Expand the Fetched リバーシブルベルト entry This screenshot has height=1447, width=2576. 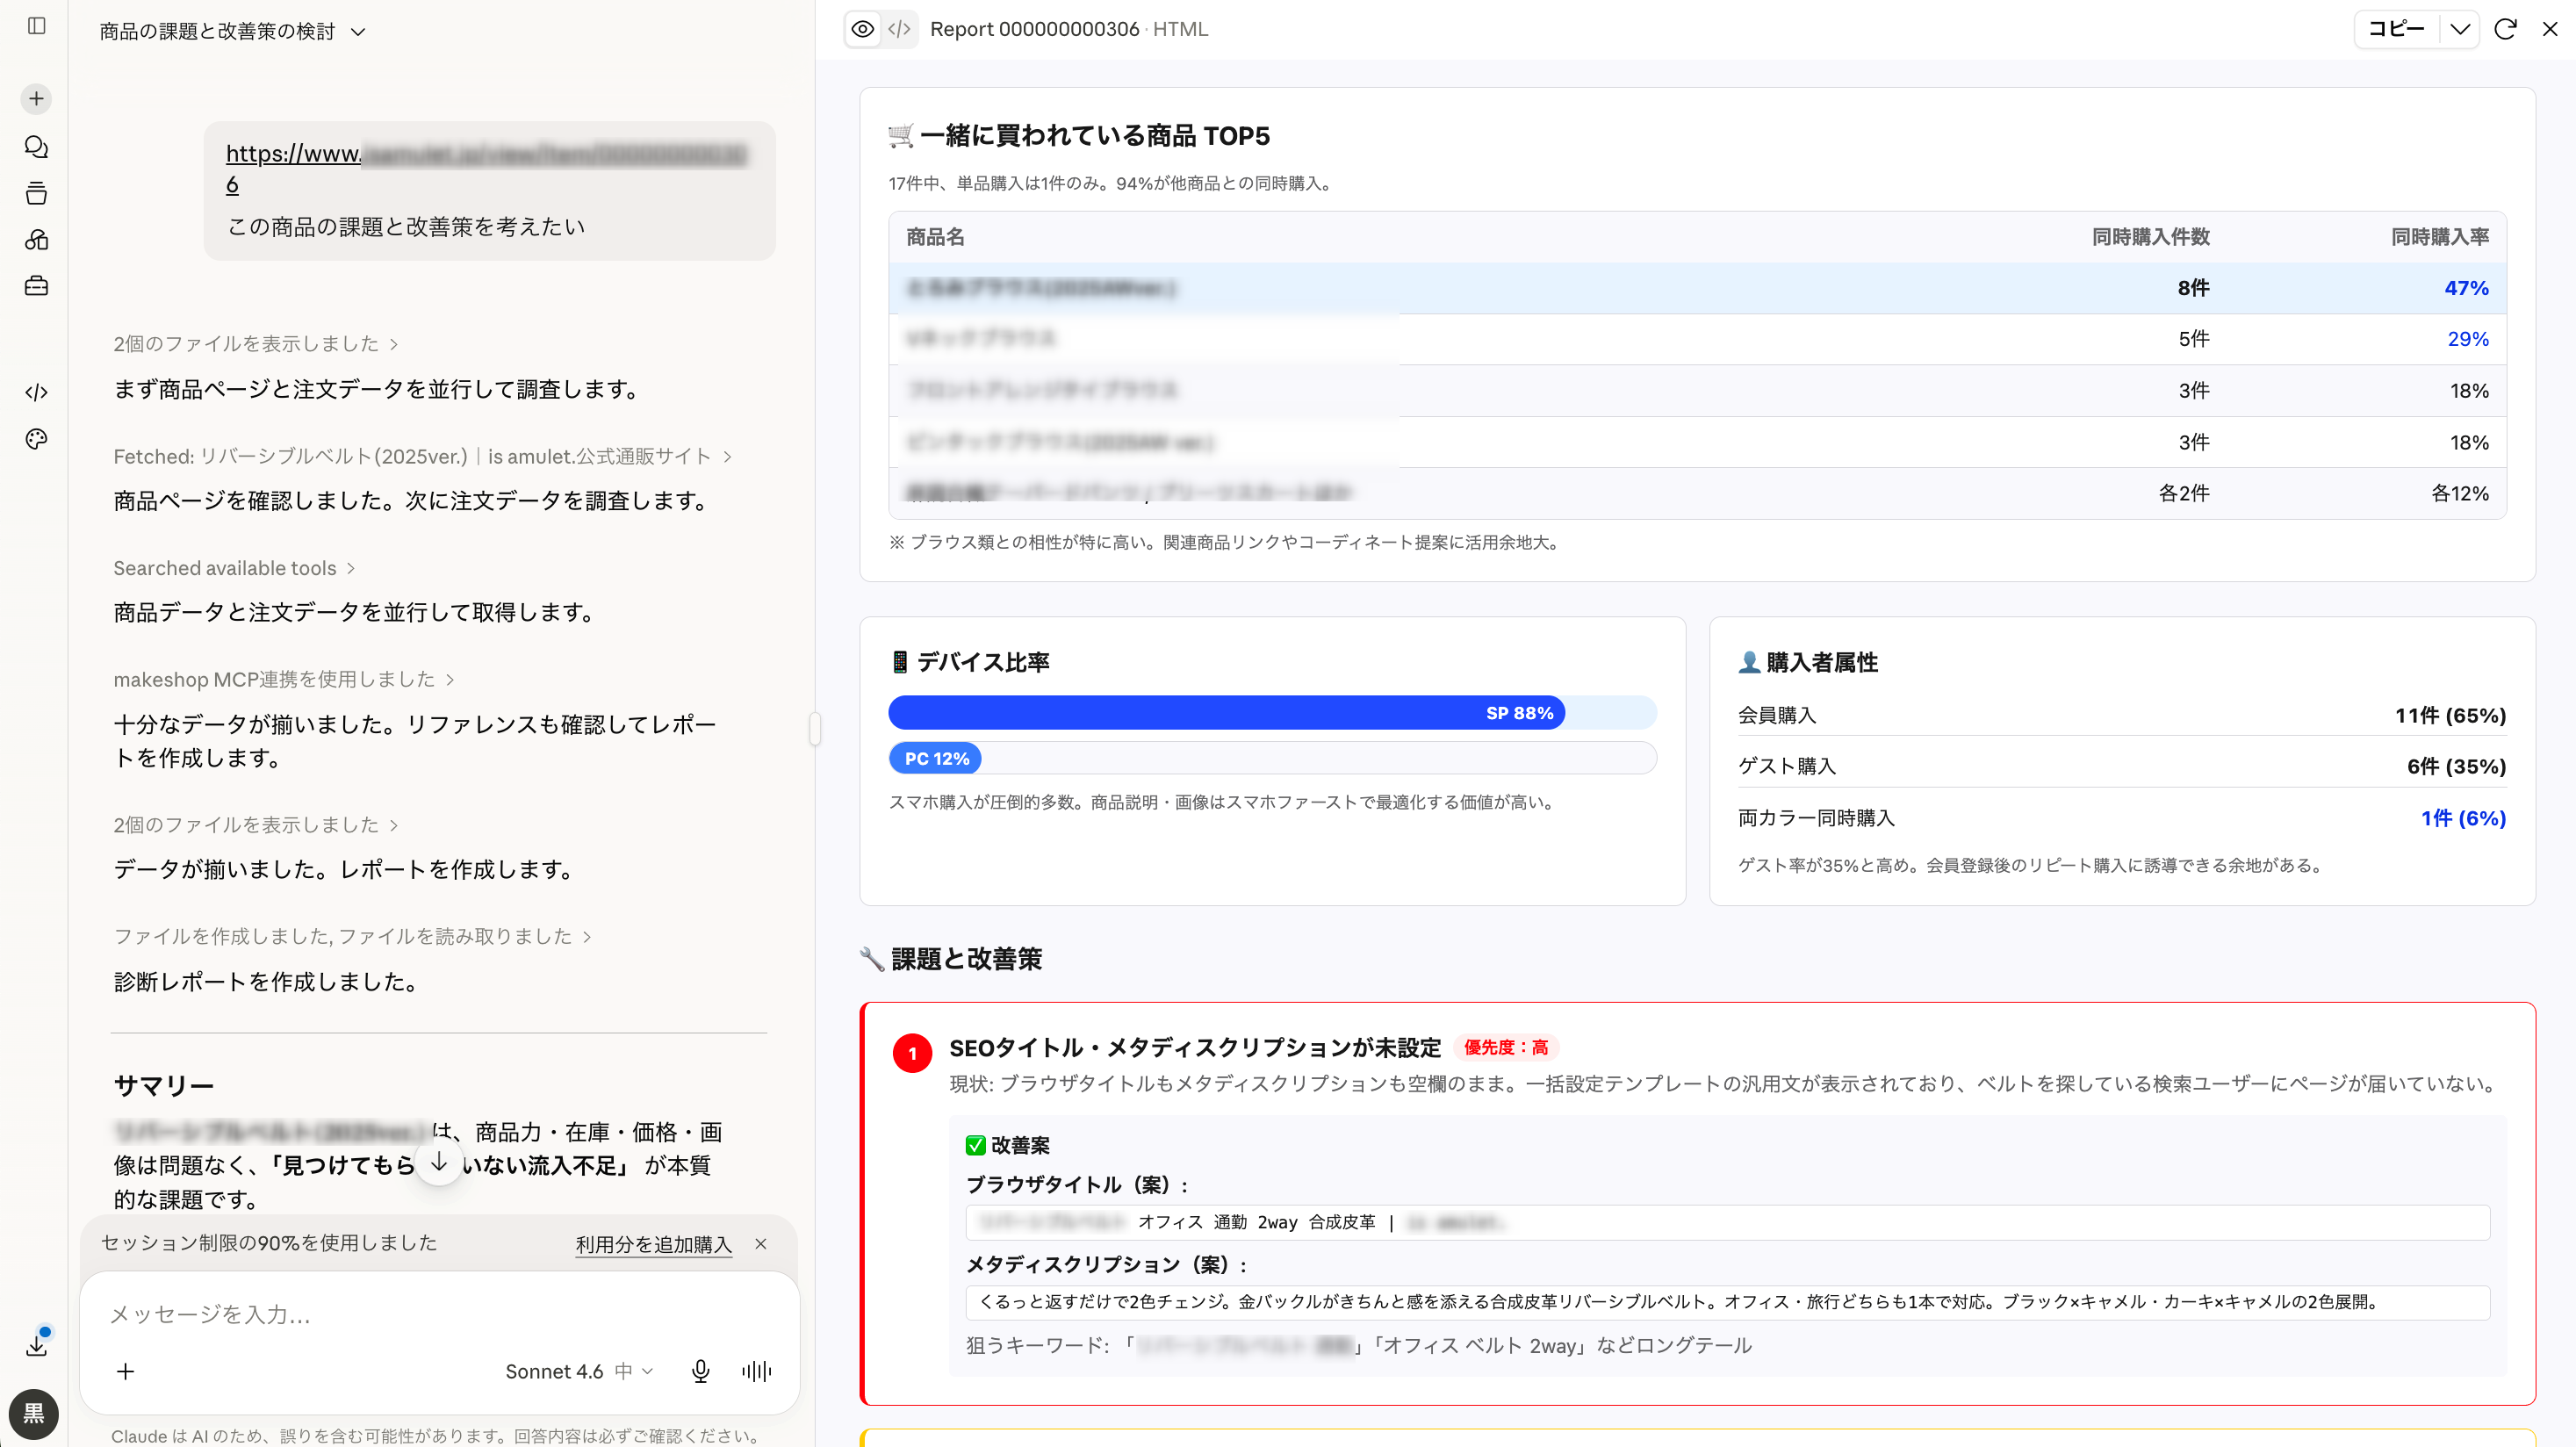423,456
